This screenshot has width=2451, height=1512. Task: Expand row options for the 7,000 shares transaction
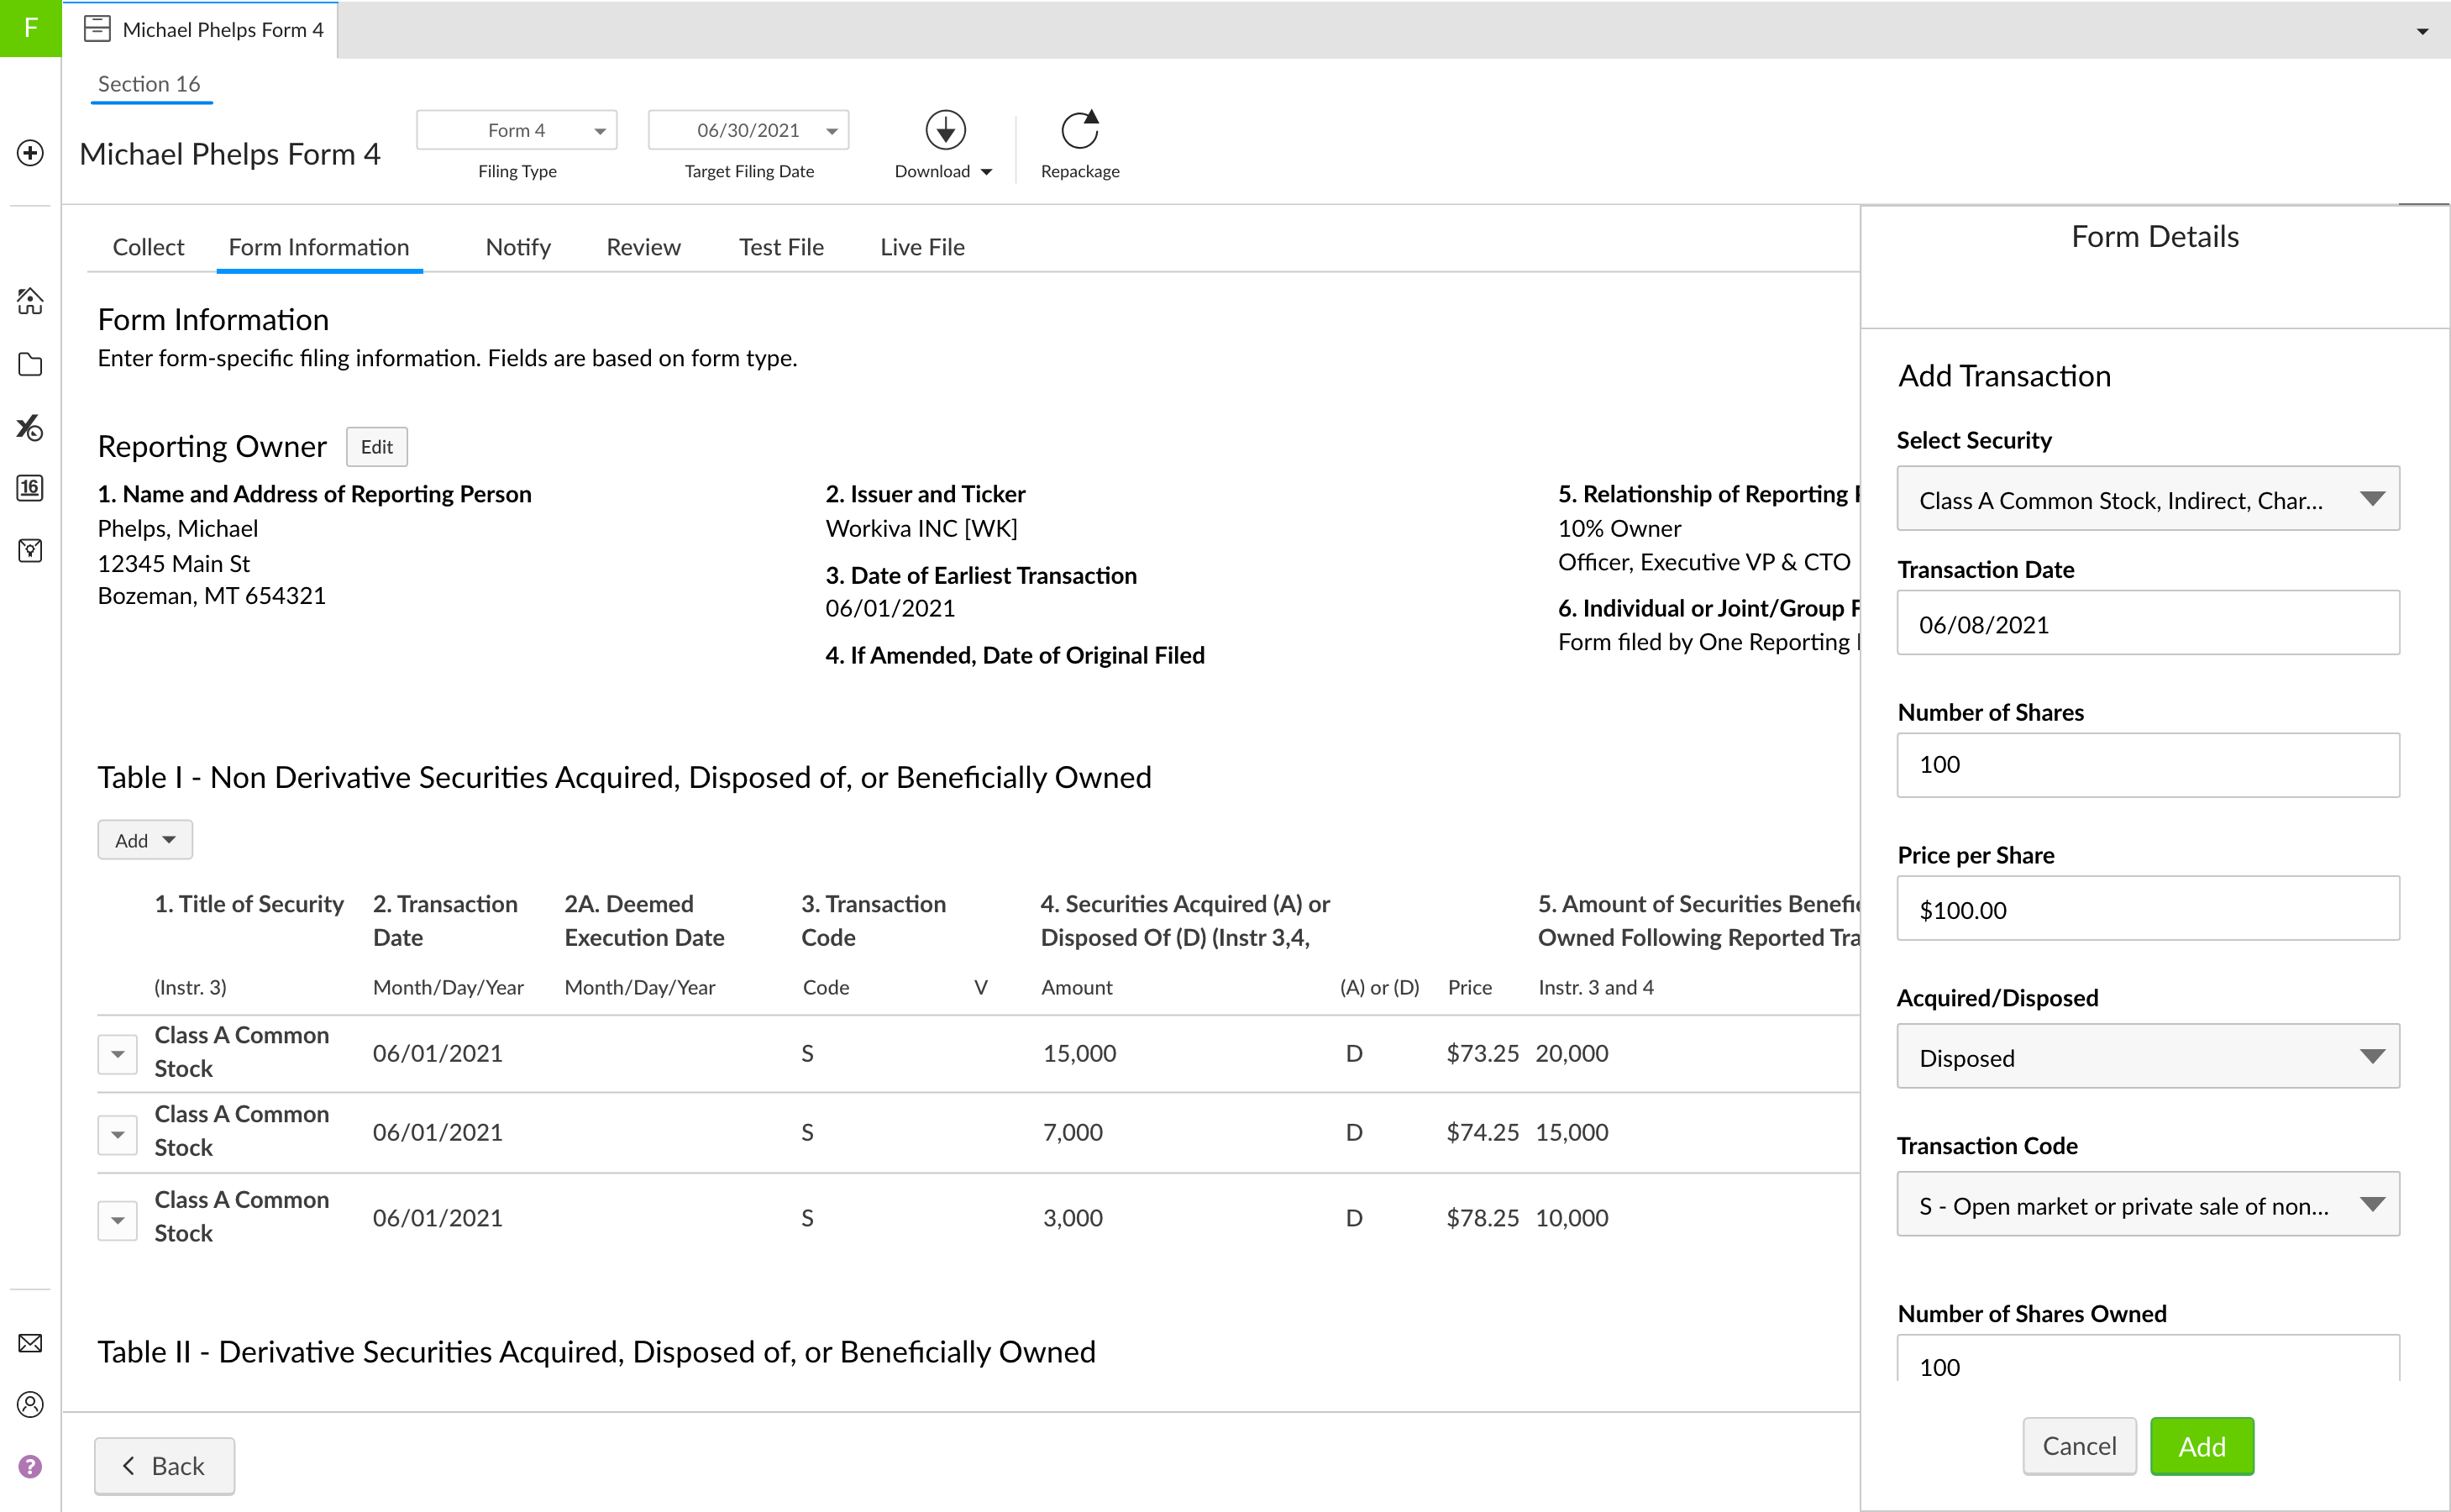117,1134
